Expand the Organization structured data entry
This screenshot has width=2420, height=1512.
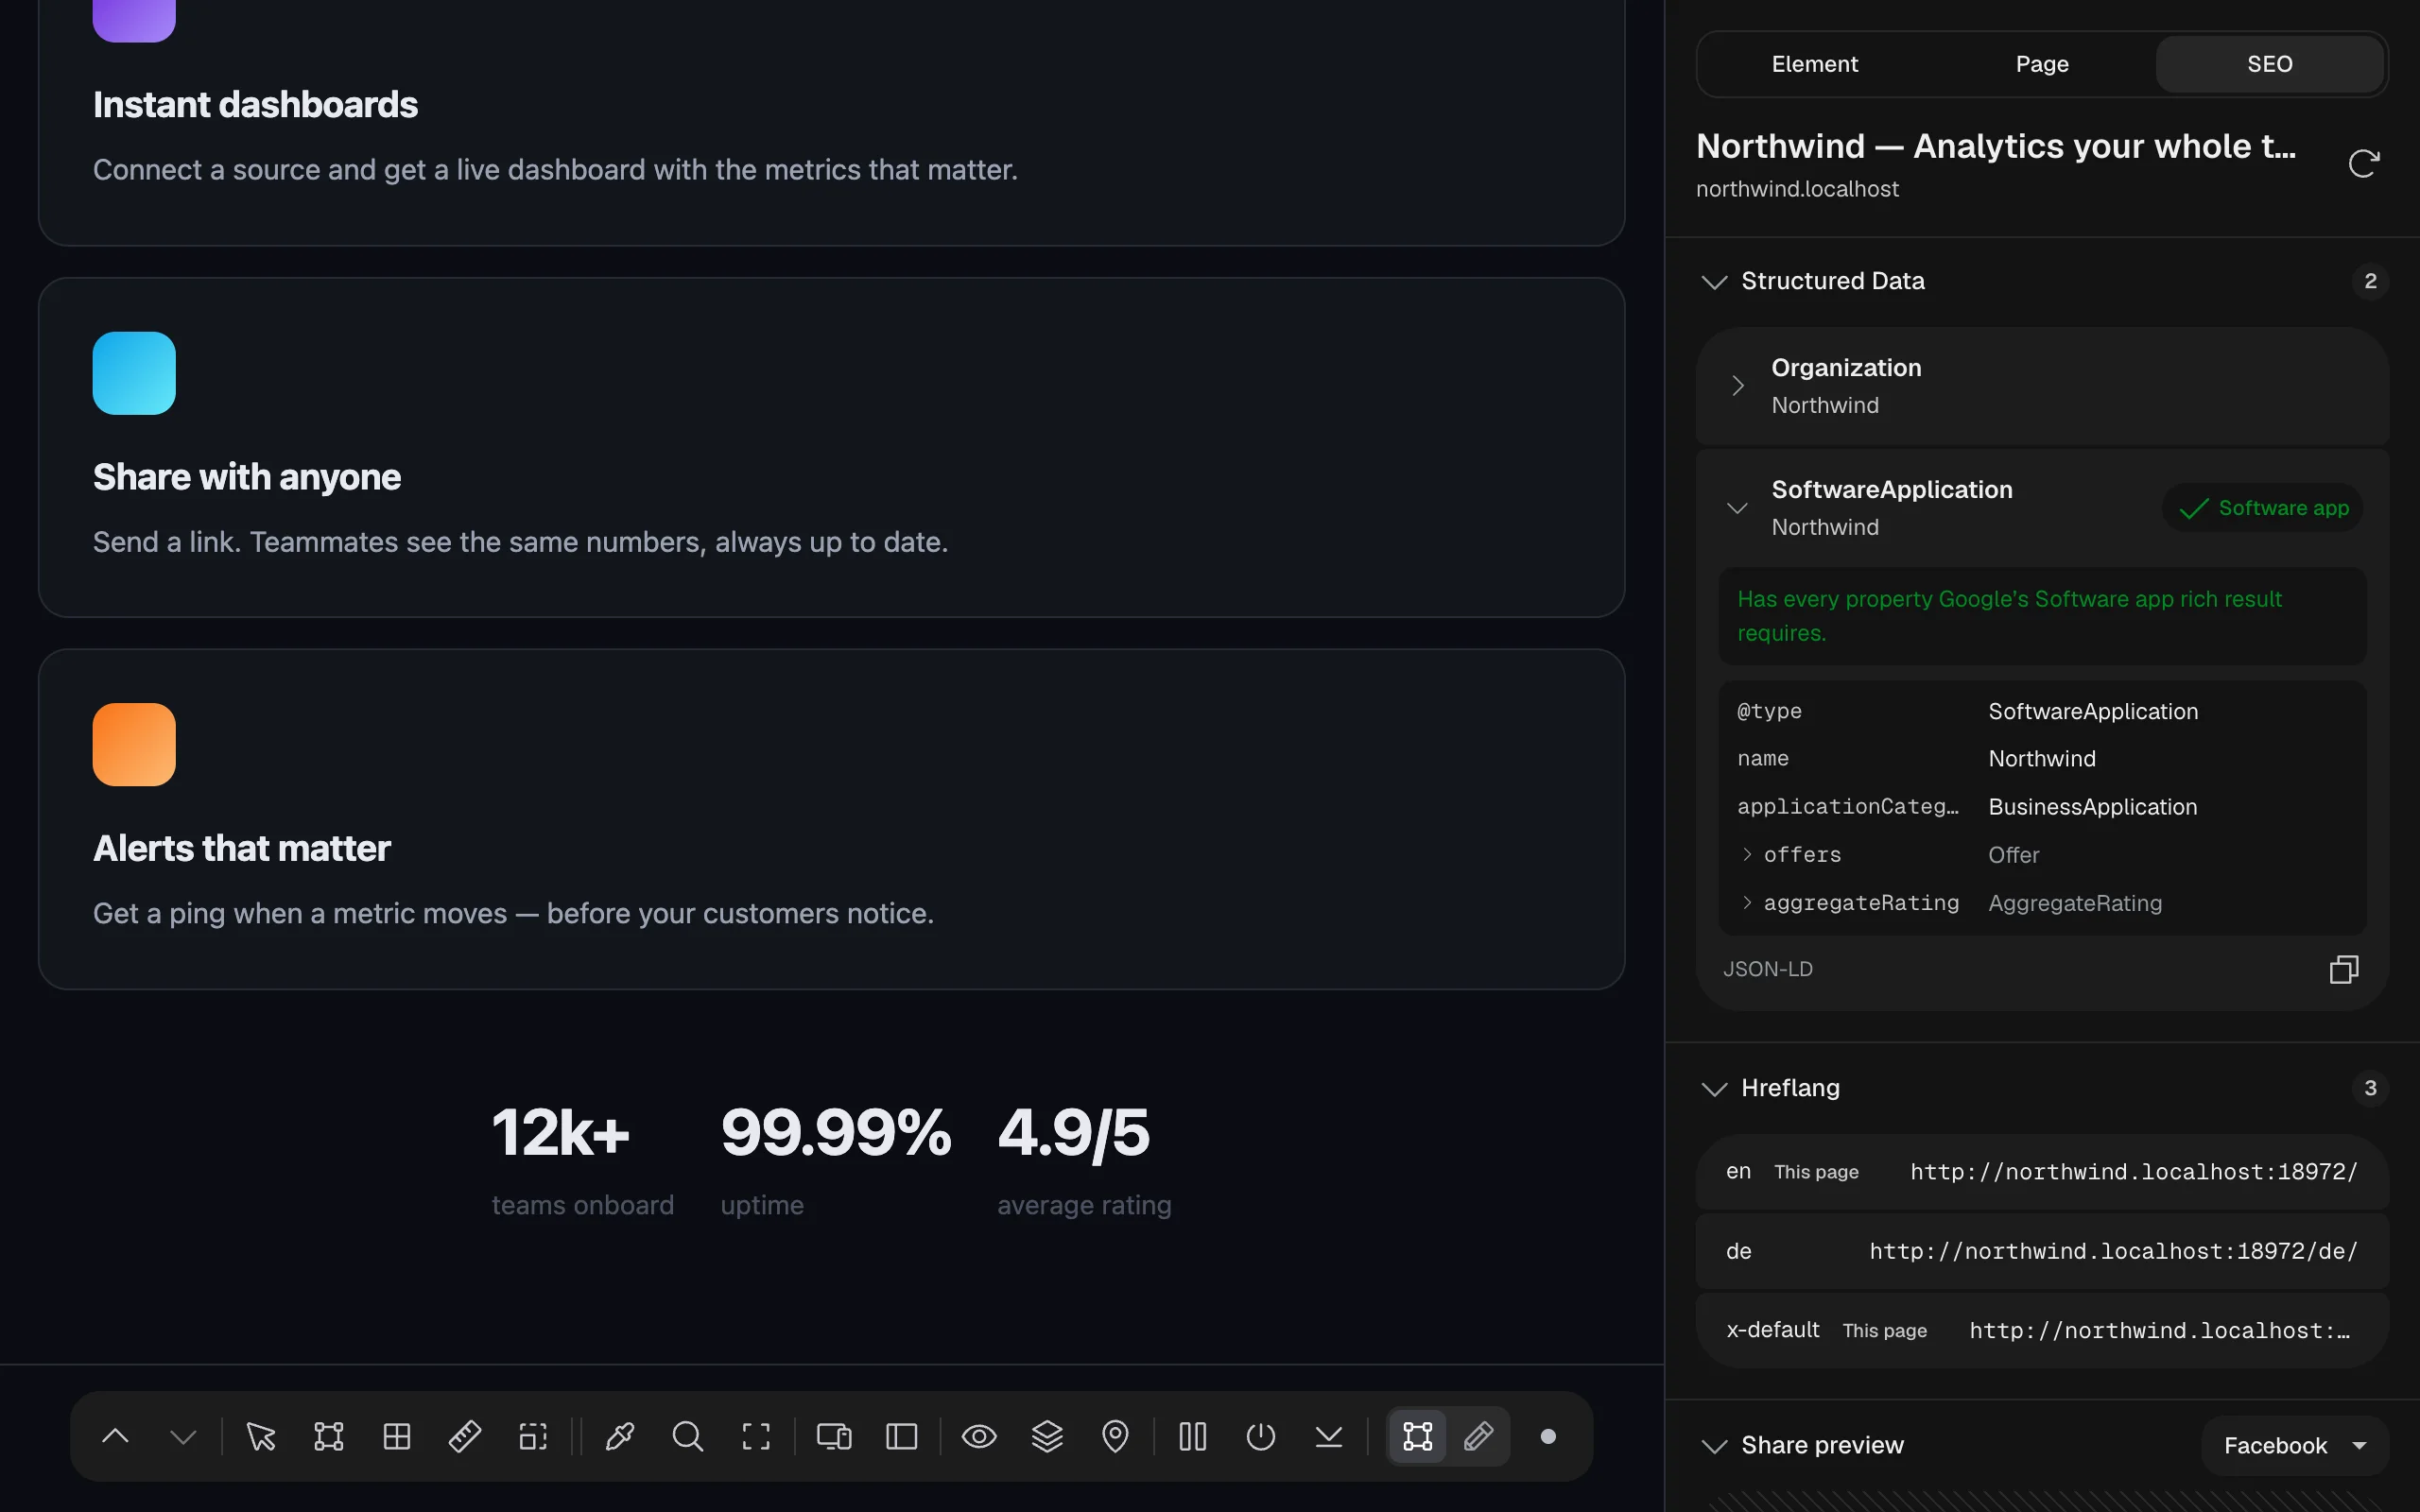[x=1737, y=386]
